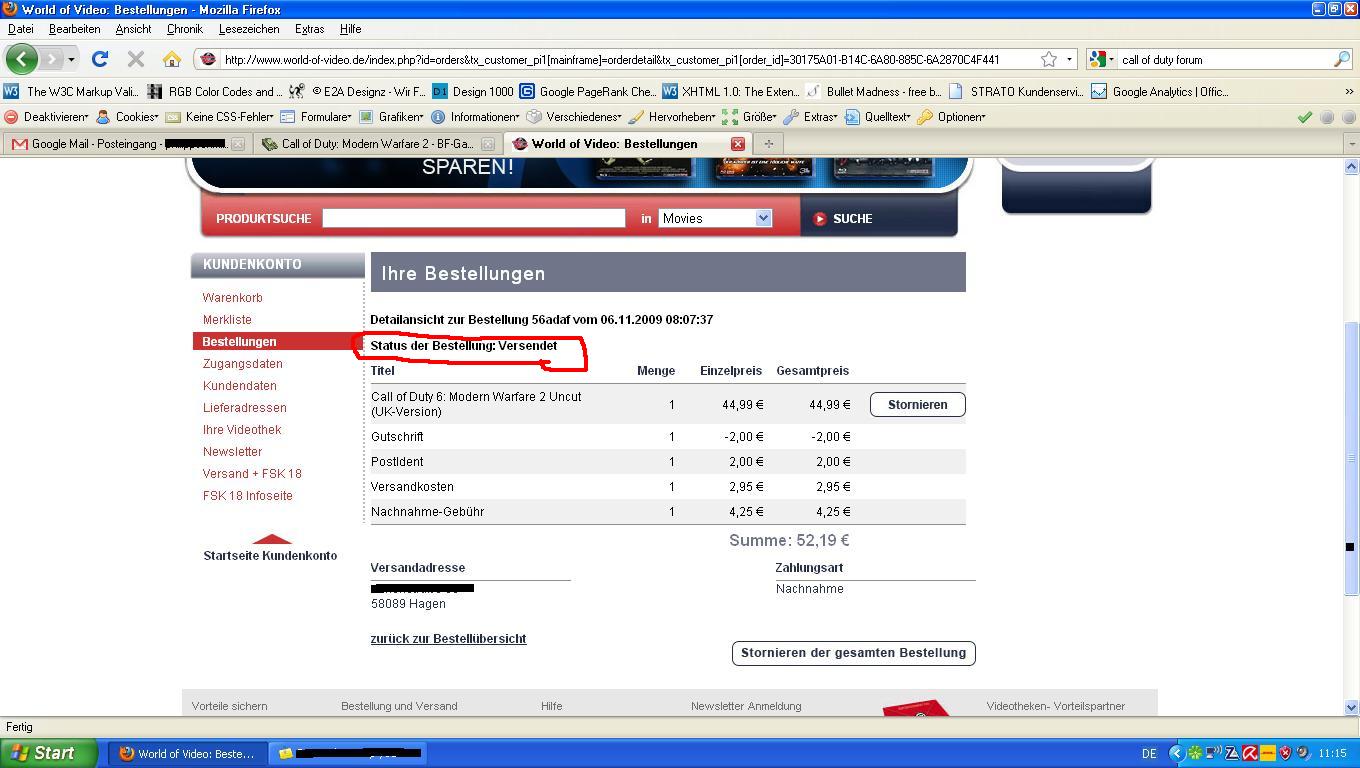Click the SUCHE search button
1360x768 pixels.
pyautogui.click(x=843, y=218)
